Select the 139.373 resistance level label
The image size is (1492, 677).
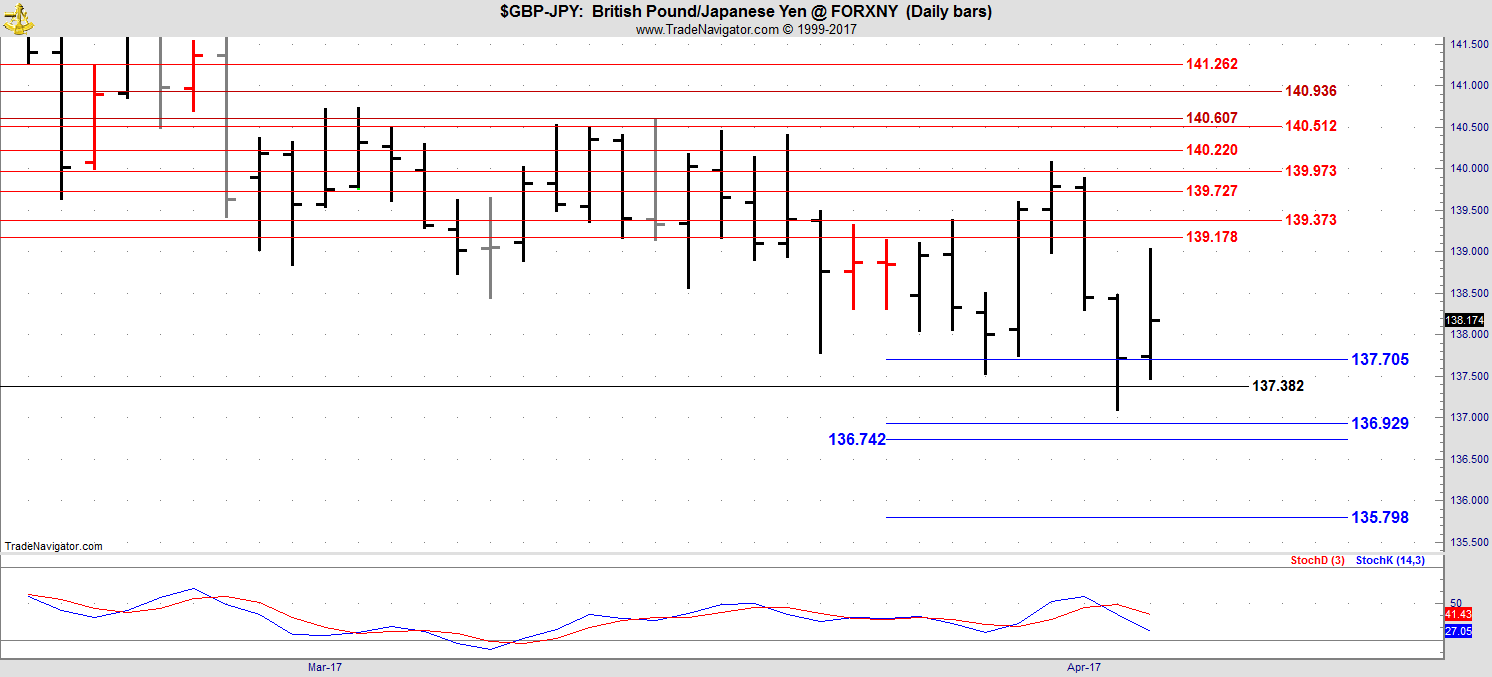tap(1310, 220)
